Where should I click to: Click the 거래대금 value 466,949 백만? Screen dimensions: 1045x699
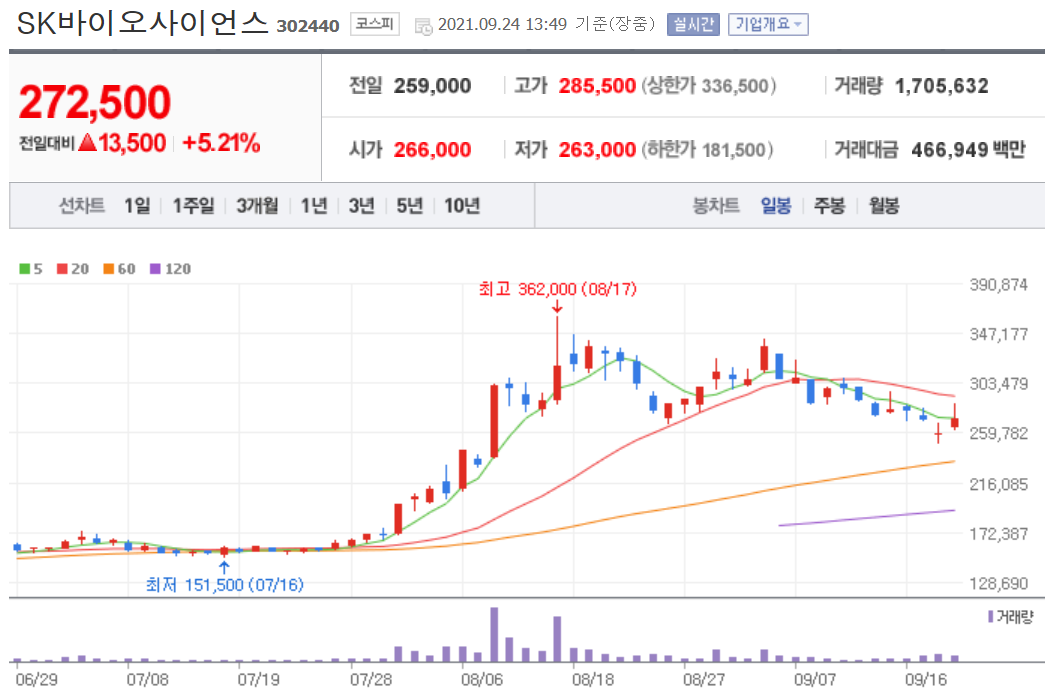968,150
